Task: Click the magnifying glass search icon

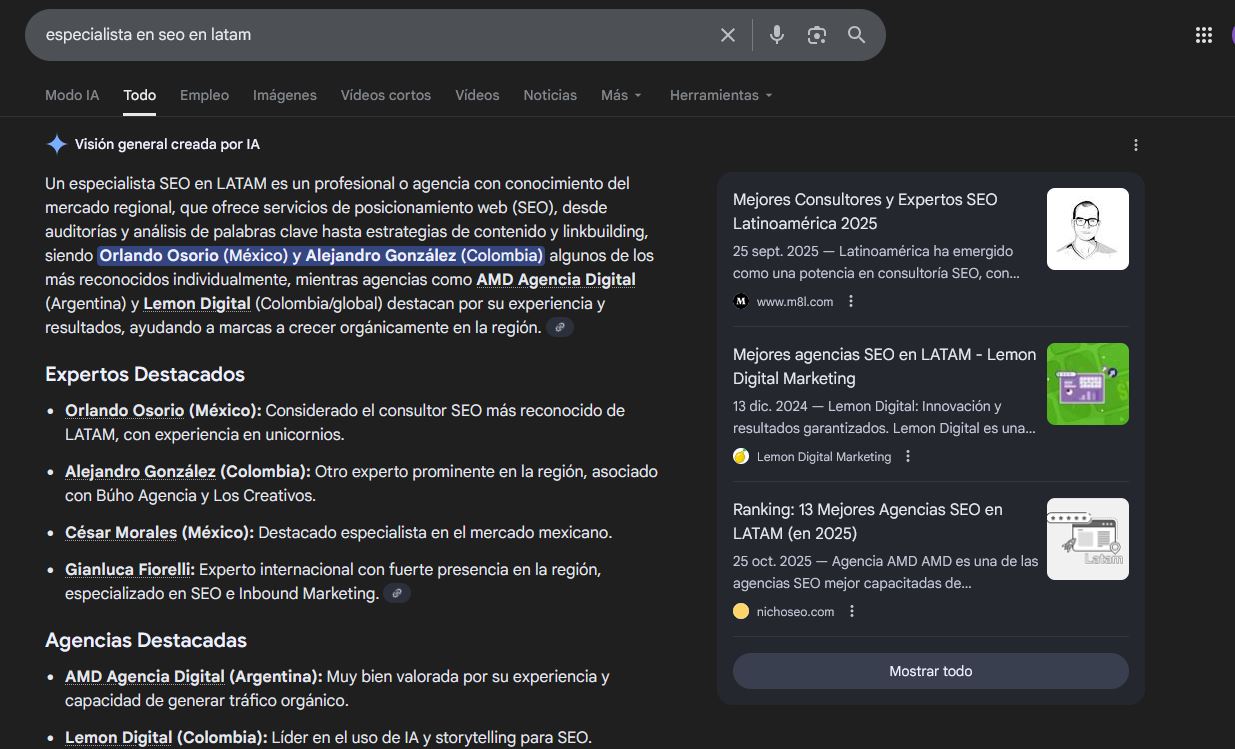Action: (x=856, y=35)
